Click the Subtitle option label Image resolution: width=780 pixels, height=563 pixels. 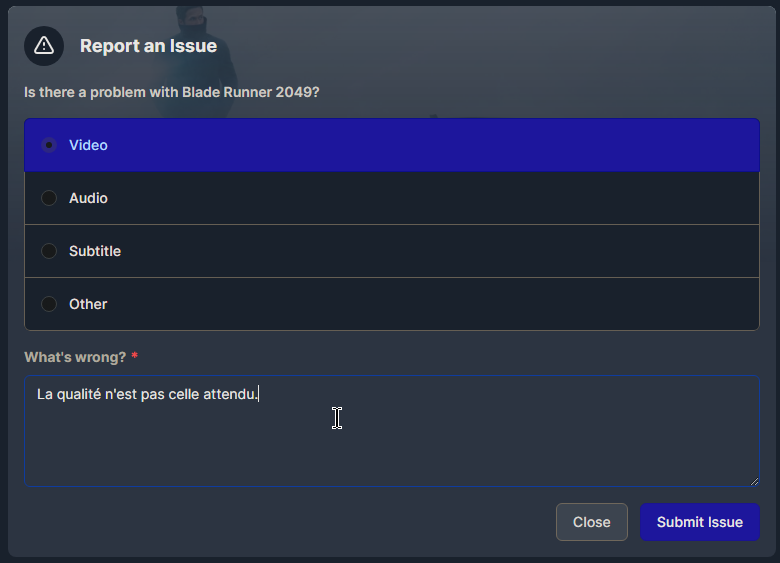coord(95,251)
